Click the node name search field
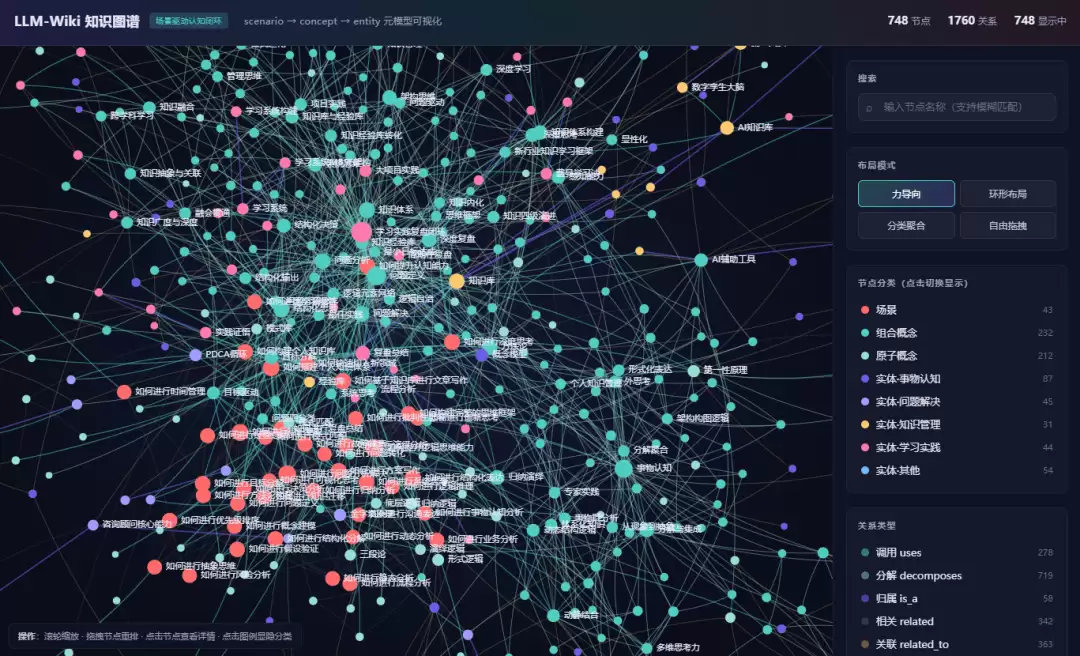The height and width of the screenshot is (656, 1080). click(x=957, y=107)
